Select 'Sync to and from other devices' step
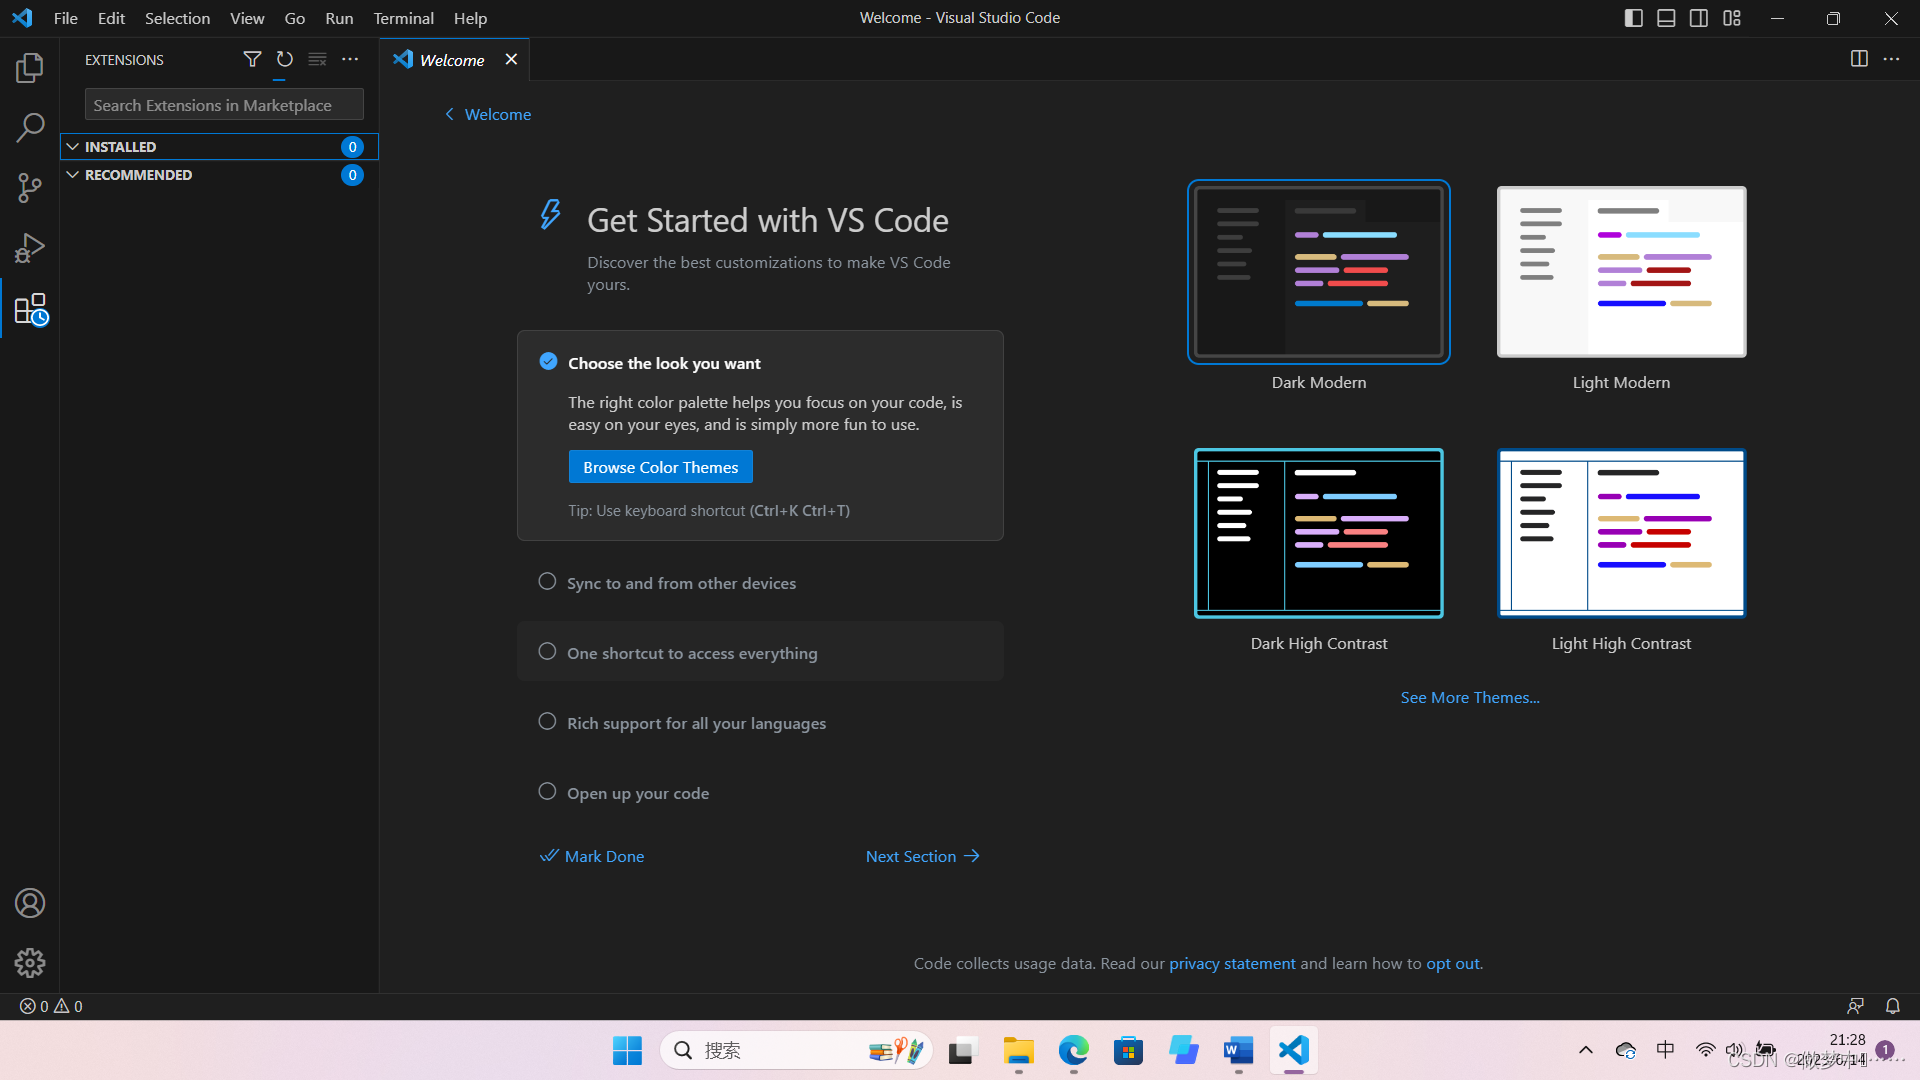 click(x=681, y=583)
